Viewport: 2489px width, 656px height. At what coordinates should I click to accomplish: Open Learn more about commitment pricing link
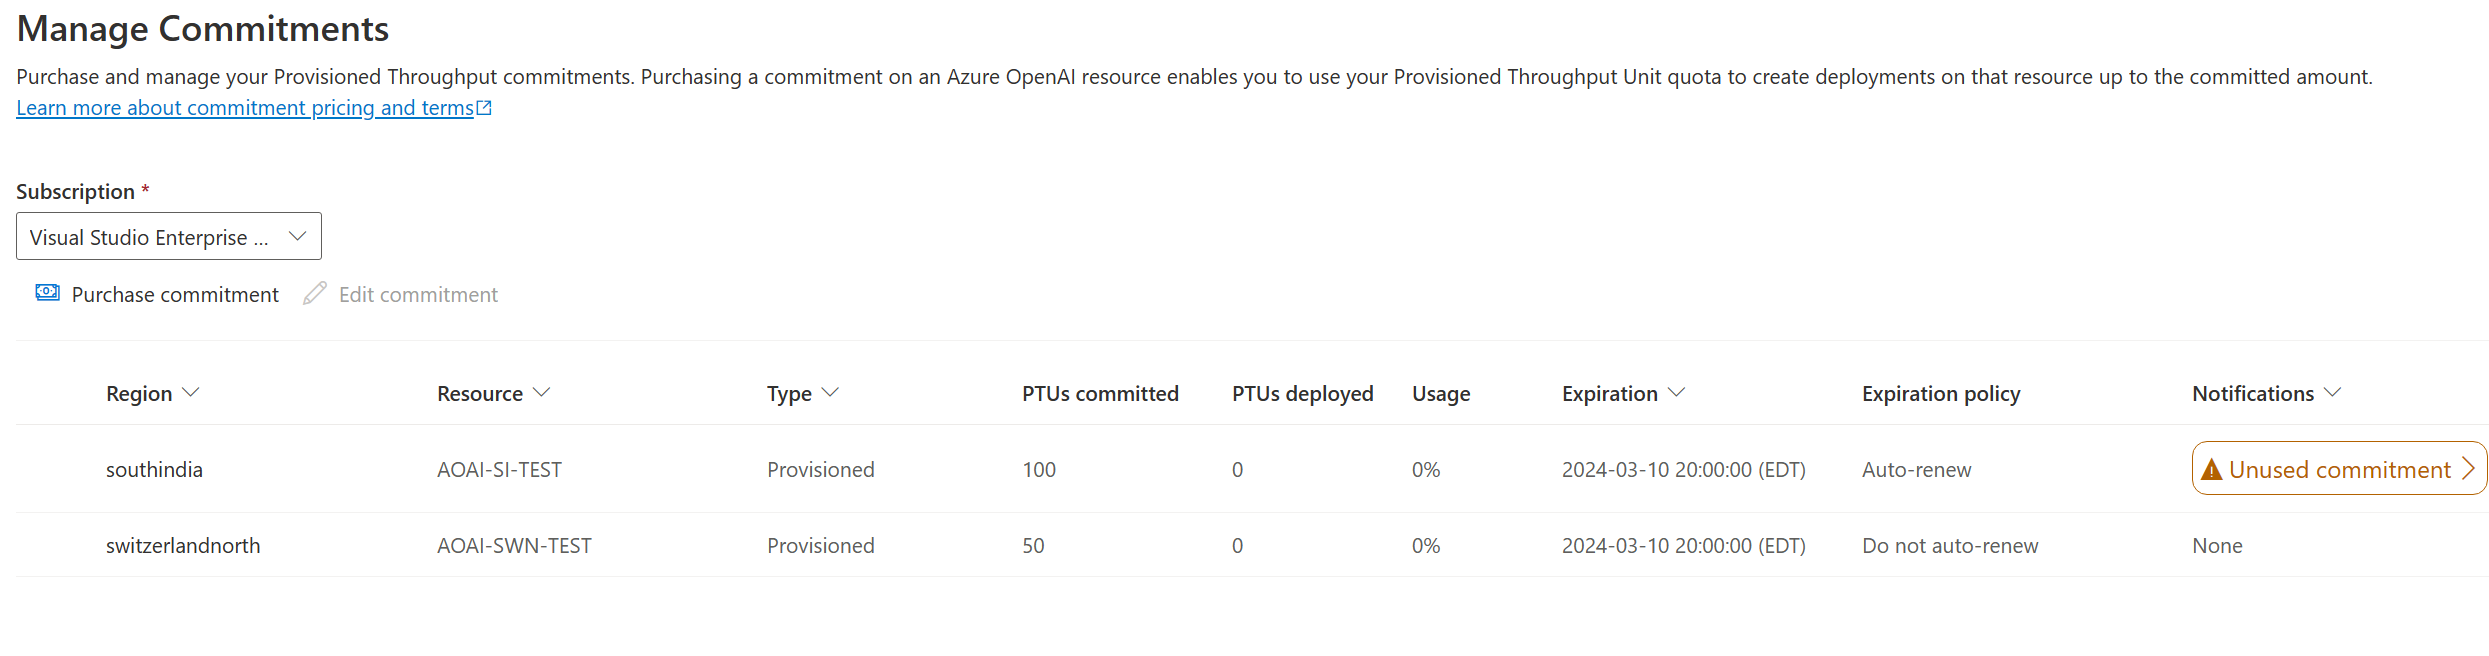(245, 108)
